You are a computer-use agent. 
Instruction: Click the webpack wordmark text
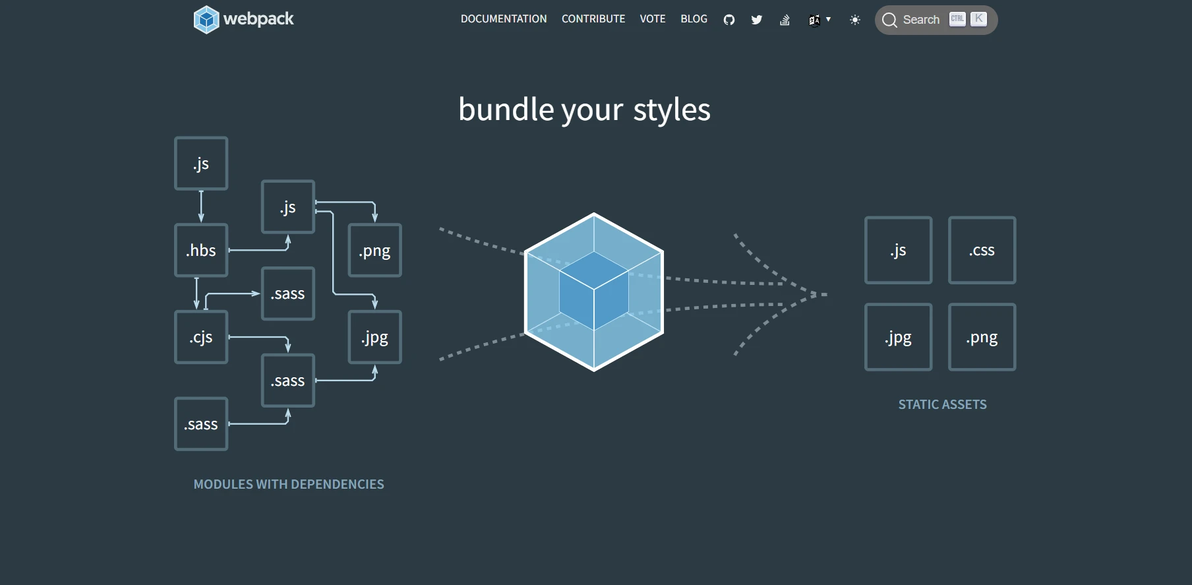pyautogui.click(x=258, y=19)
